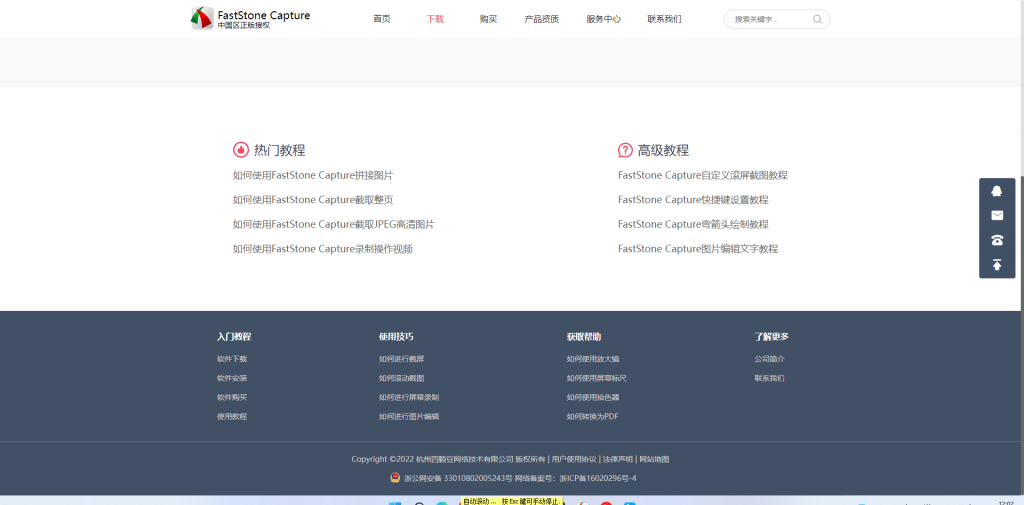This screenshot has width=1024, height=505.
Task: Open FastStone Capture自定义滚屏截图教程
Action: coord(703,175)
